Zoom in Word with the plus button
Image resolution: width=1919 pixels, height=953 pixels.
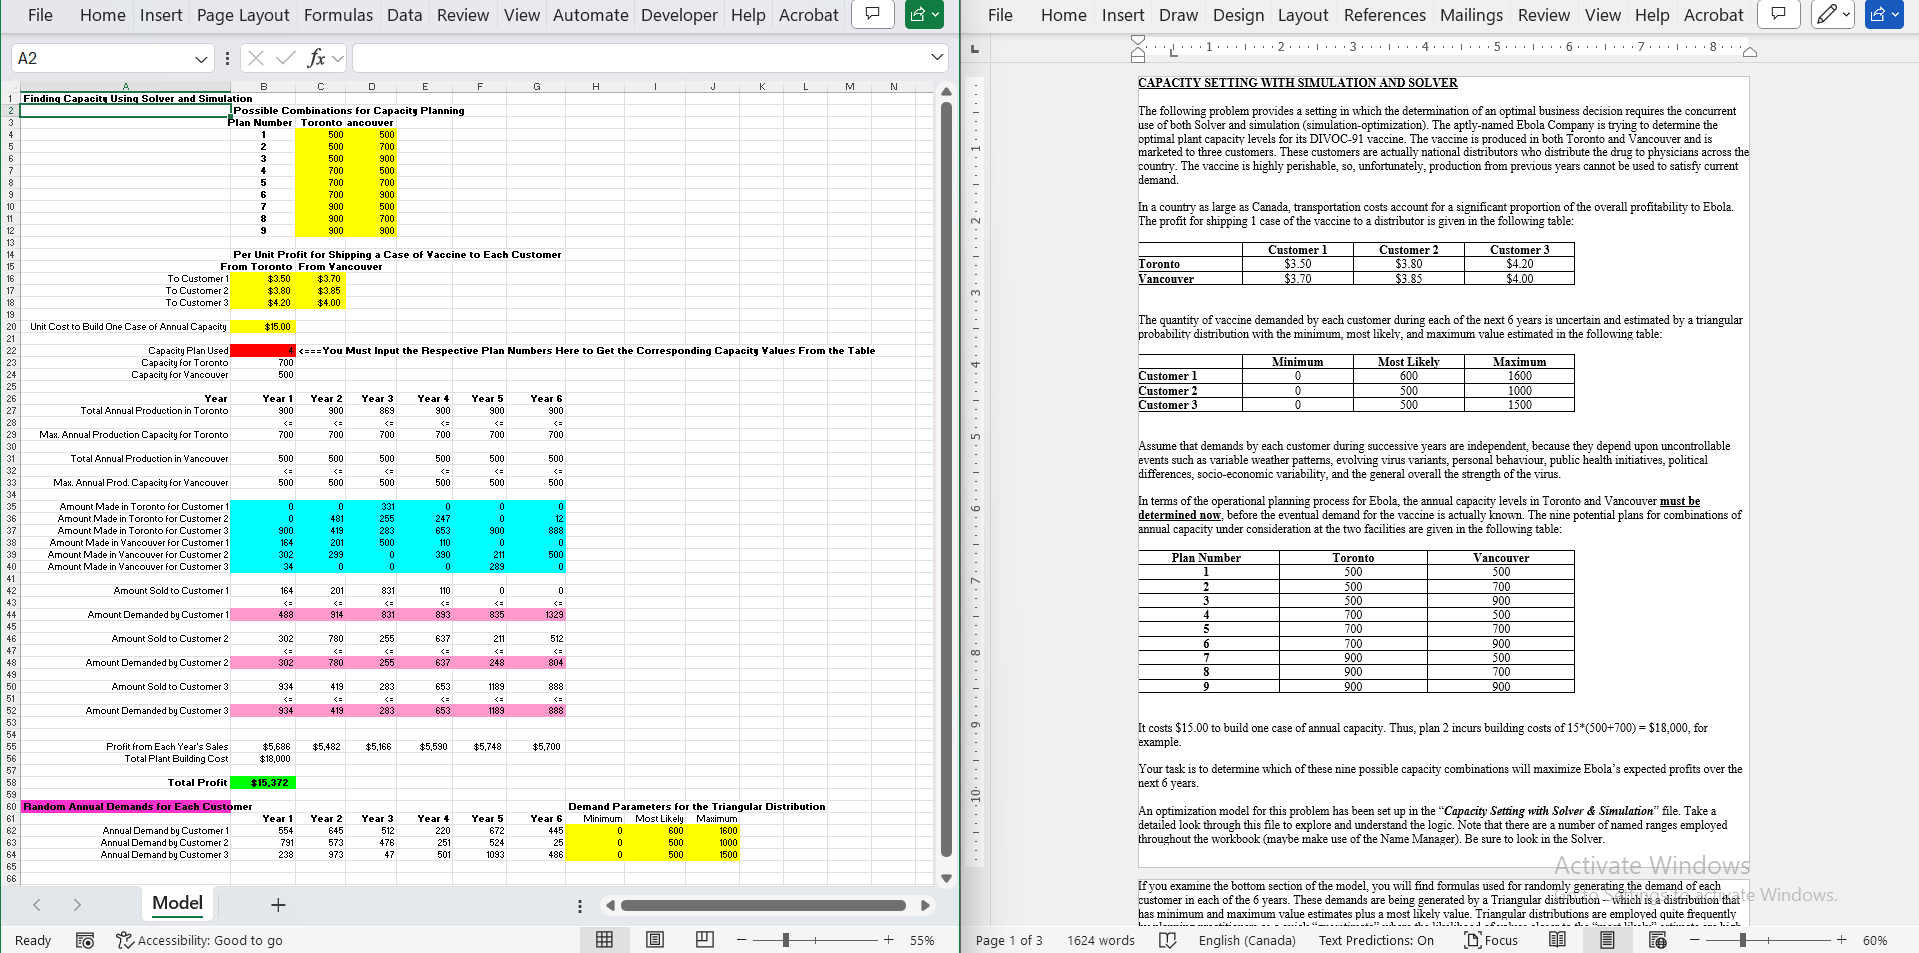[x=1841, y=940]
